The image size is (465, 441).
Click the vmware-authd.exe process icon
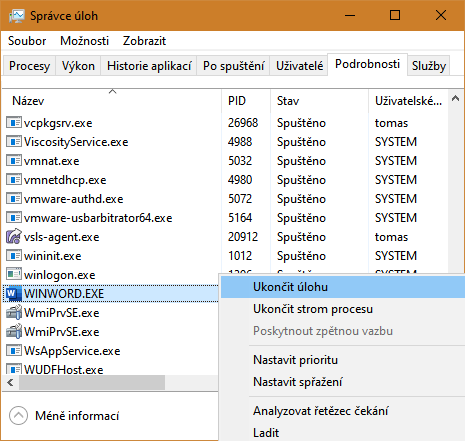pos(14,199)
